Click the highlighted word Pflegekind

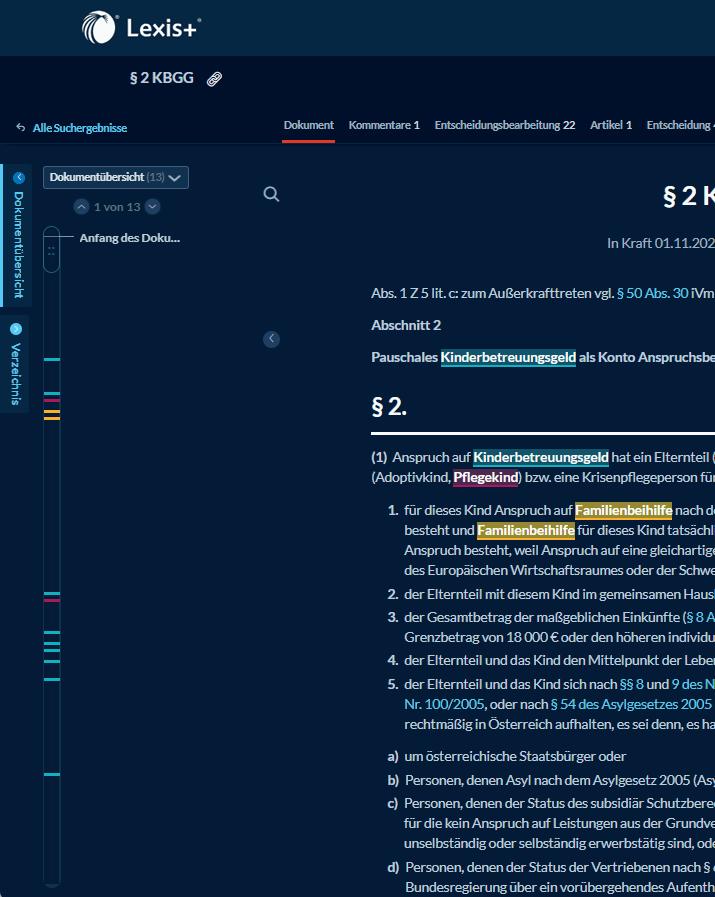pyautogui.click(x=486, y=478)
